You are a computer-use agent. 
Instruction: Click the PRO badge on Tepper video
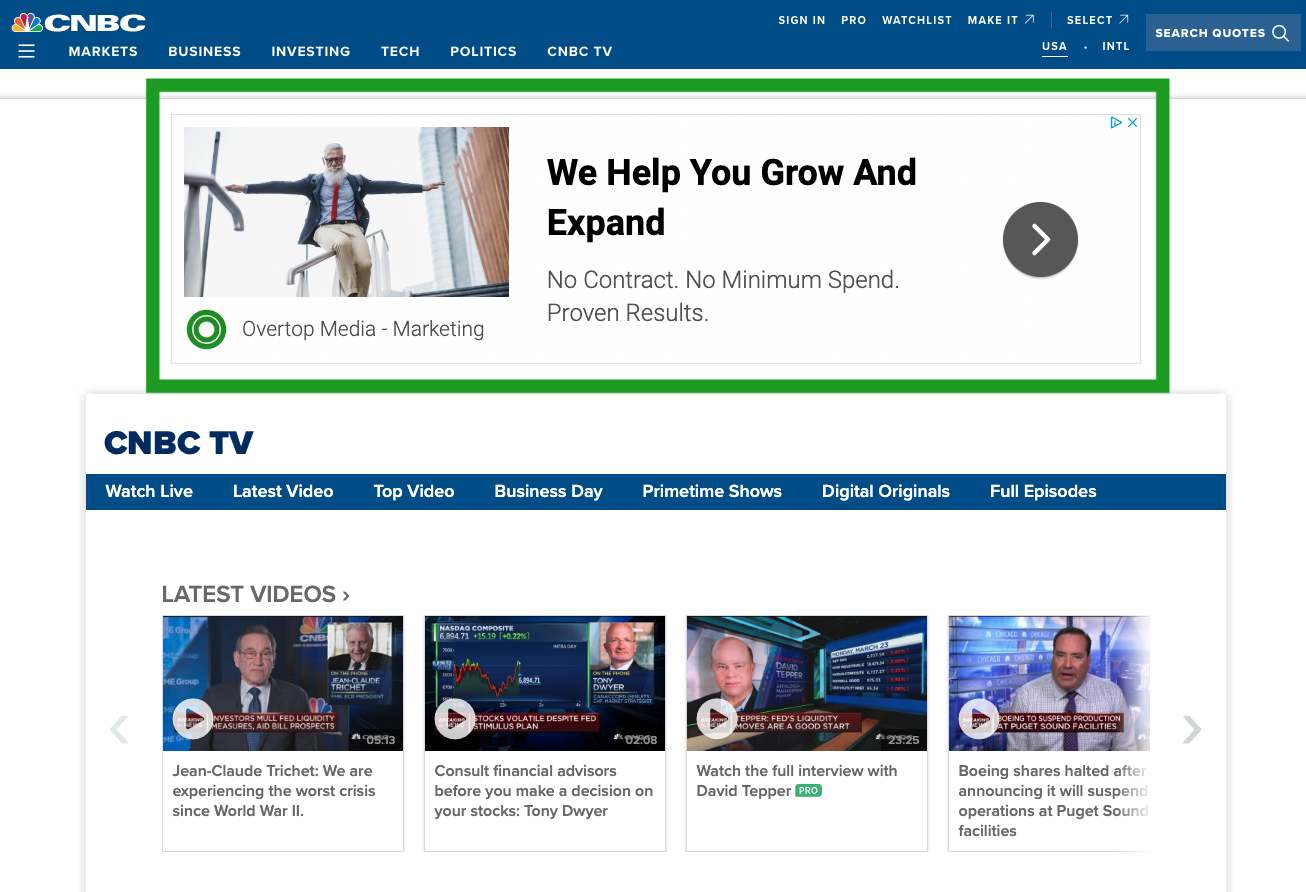(808, 791)
